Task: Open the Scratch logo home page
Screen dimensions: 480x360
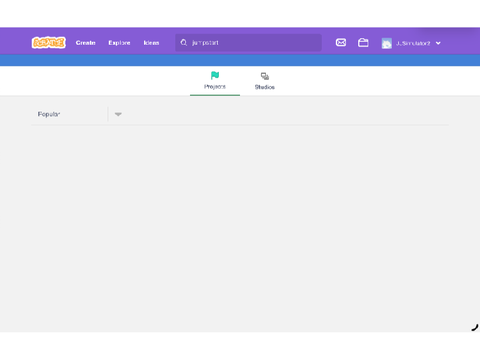Action: click(x=49, y=43)
